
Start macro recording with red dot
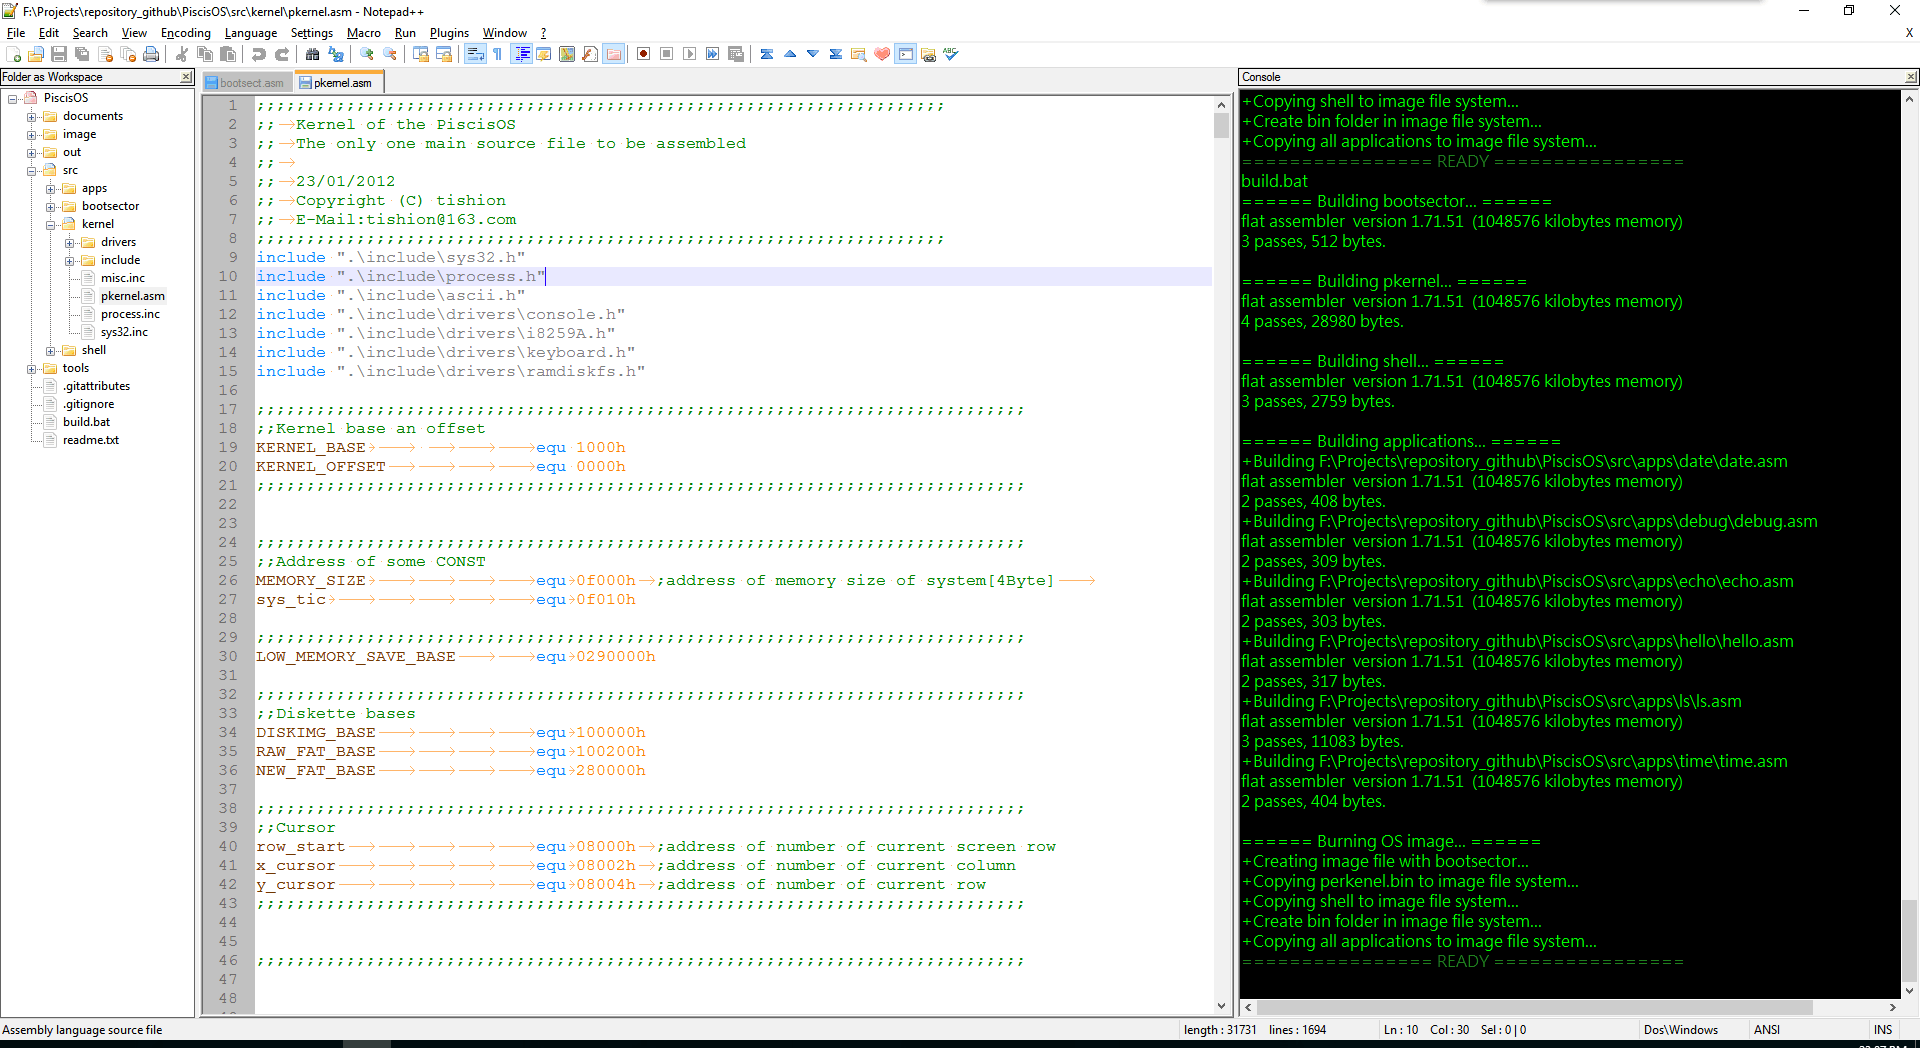click(644, 54)
